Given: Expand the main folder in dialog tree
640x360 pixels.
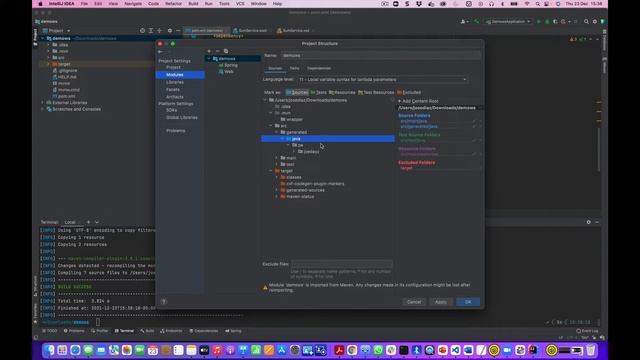Looking at the screenshot, I should 276,158.
